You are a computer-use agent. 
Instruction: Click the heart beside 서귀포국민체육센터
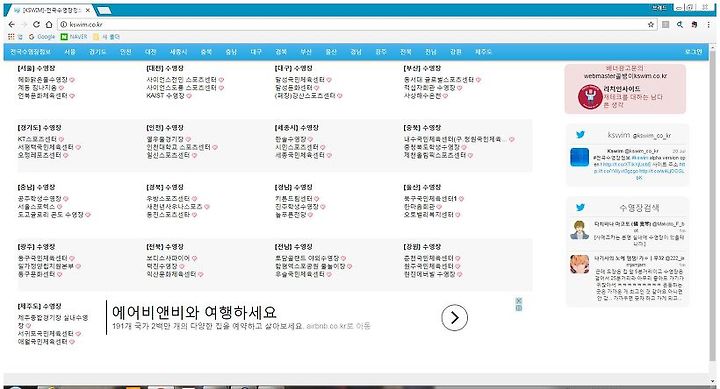(78, 334)
